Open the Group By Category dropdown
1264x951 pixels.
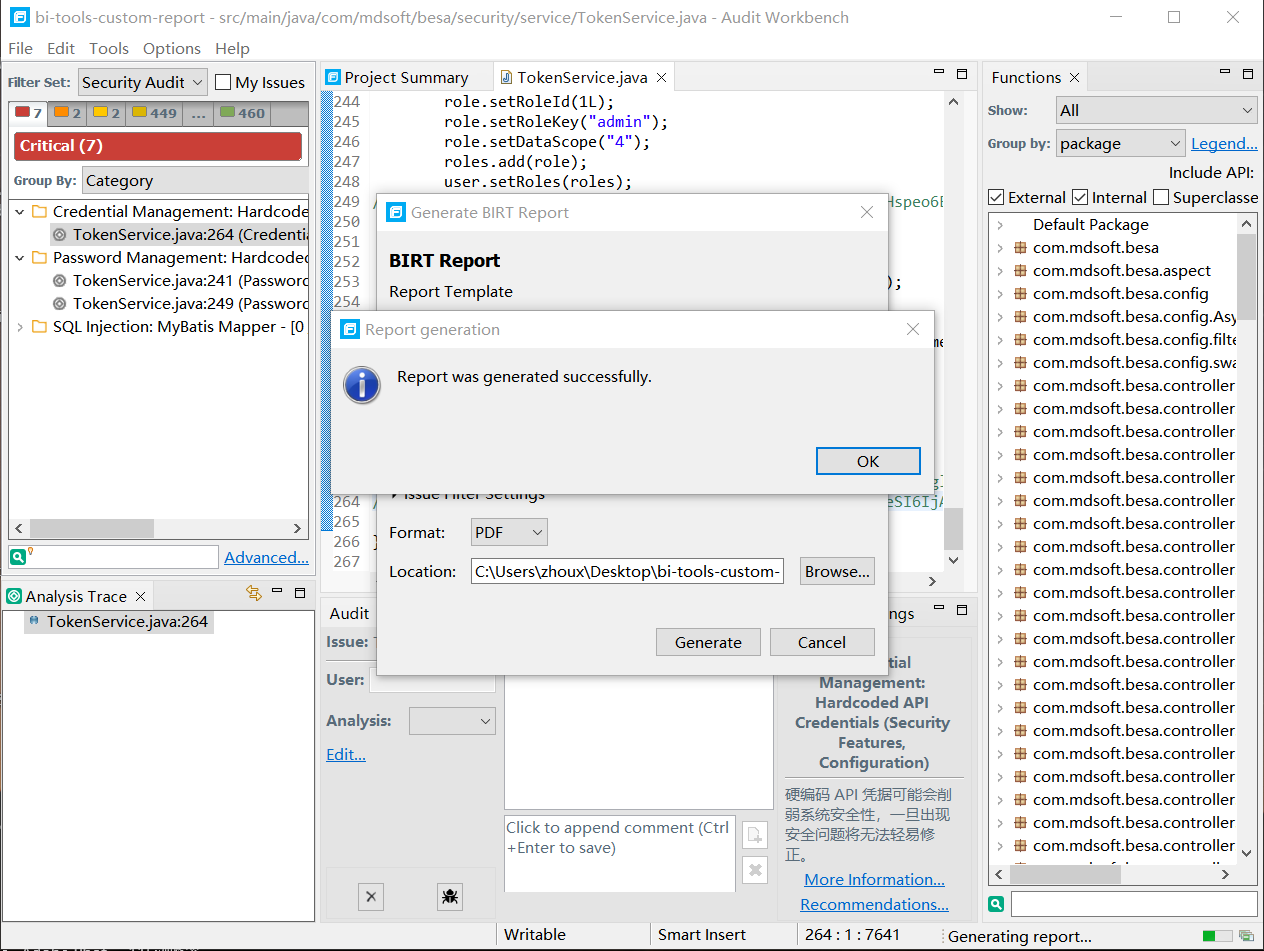[x=195, y=181]
